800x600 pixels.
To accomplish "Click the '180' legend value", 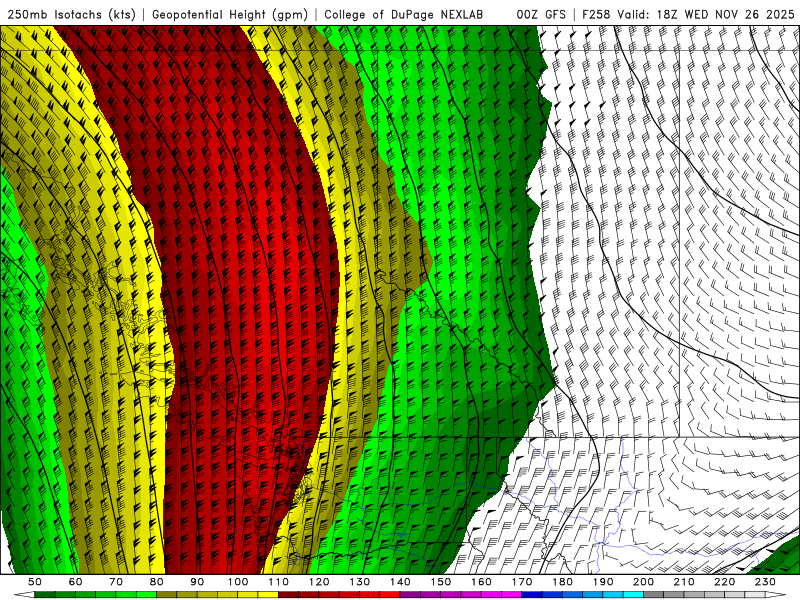I will [563, 582].
